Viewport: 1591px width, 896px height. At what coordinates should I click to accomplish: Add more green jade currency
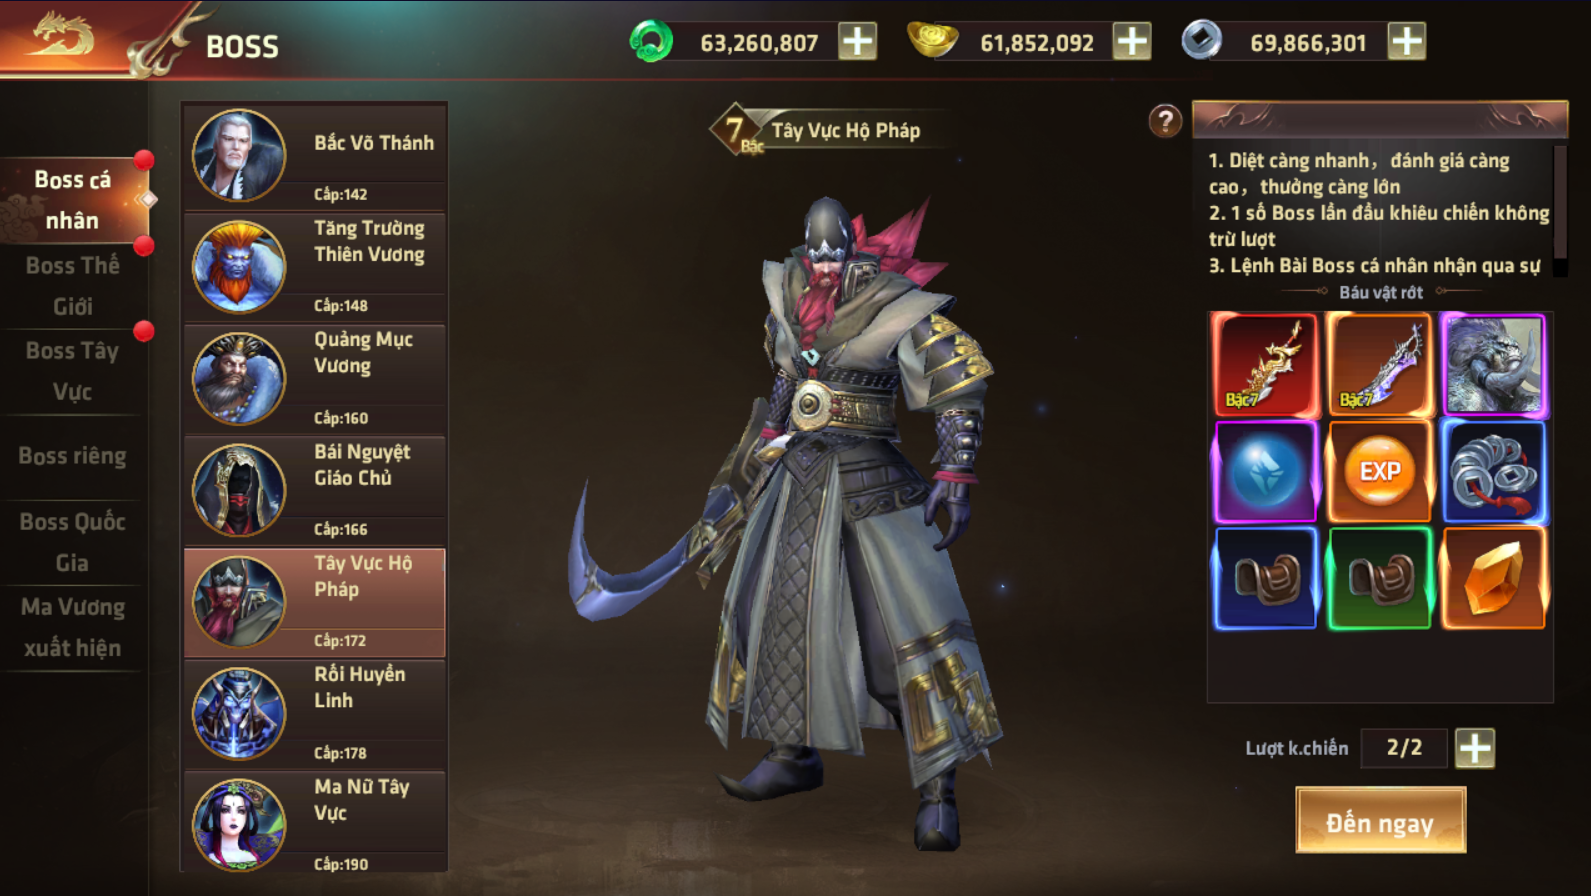(x=857, y=42)
